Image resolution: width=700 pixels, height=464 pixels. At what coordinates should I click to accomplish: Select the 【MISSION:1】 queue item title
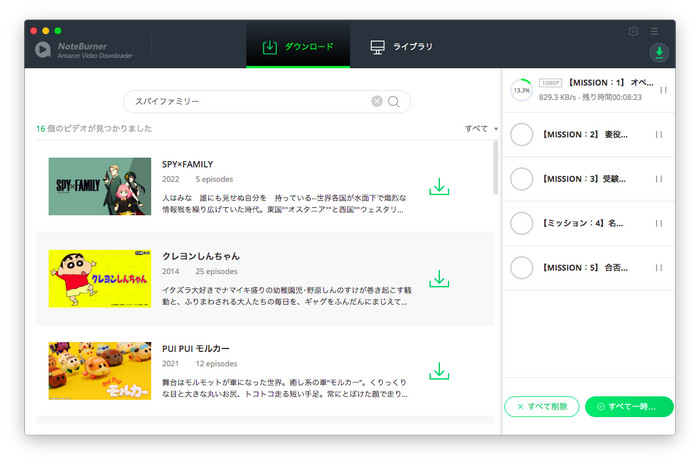click(610, 83)
